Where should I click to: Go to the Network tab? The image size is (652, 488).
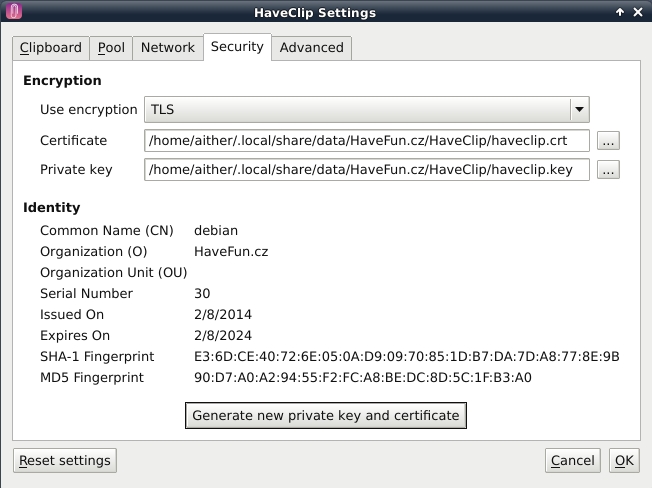click(x=167, y=47)
